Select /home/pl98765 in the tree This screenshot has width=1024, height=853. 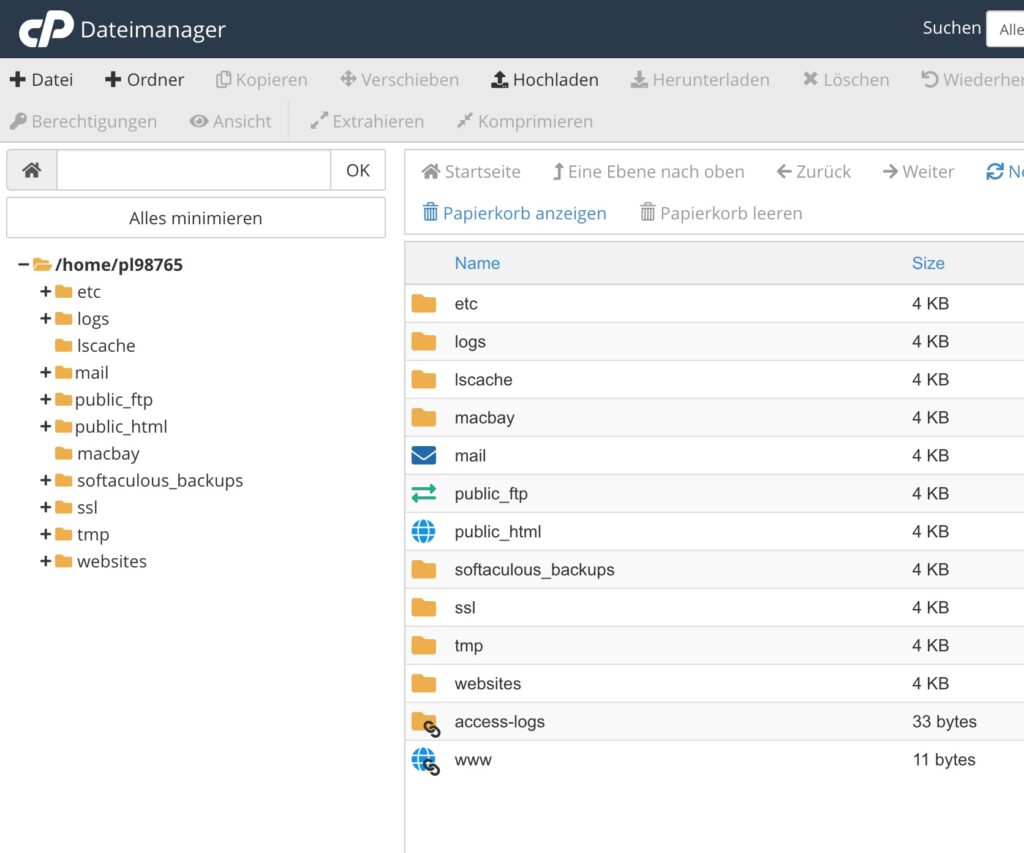[x=119, y=265]
